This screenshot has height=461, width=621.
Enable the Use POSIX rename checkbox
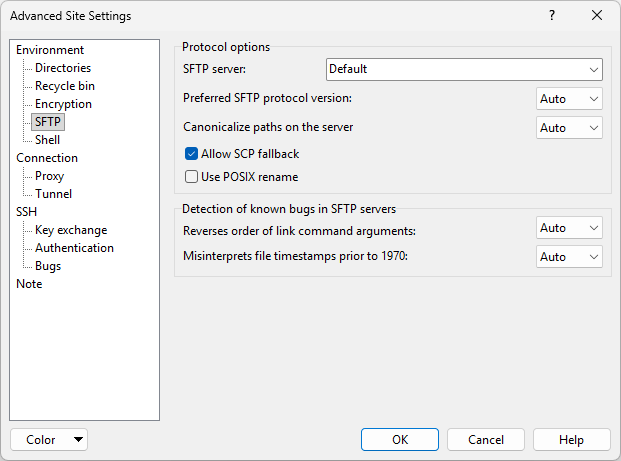[192, 177]
